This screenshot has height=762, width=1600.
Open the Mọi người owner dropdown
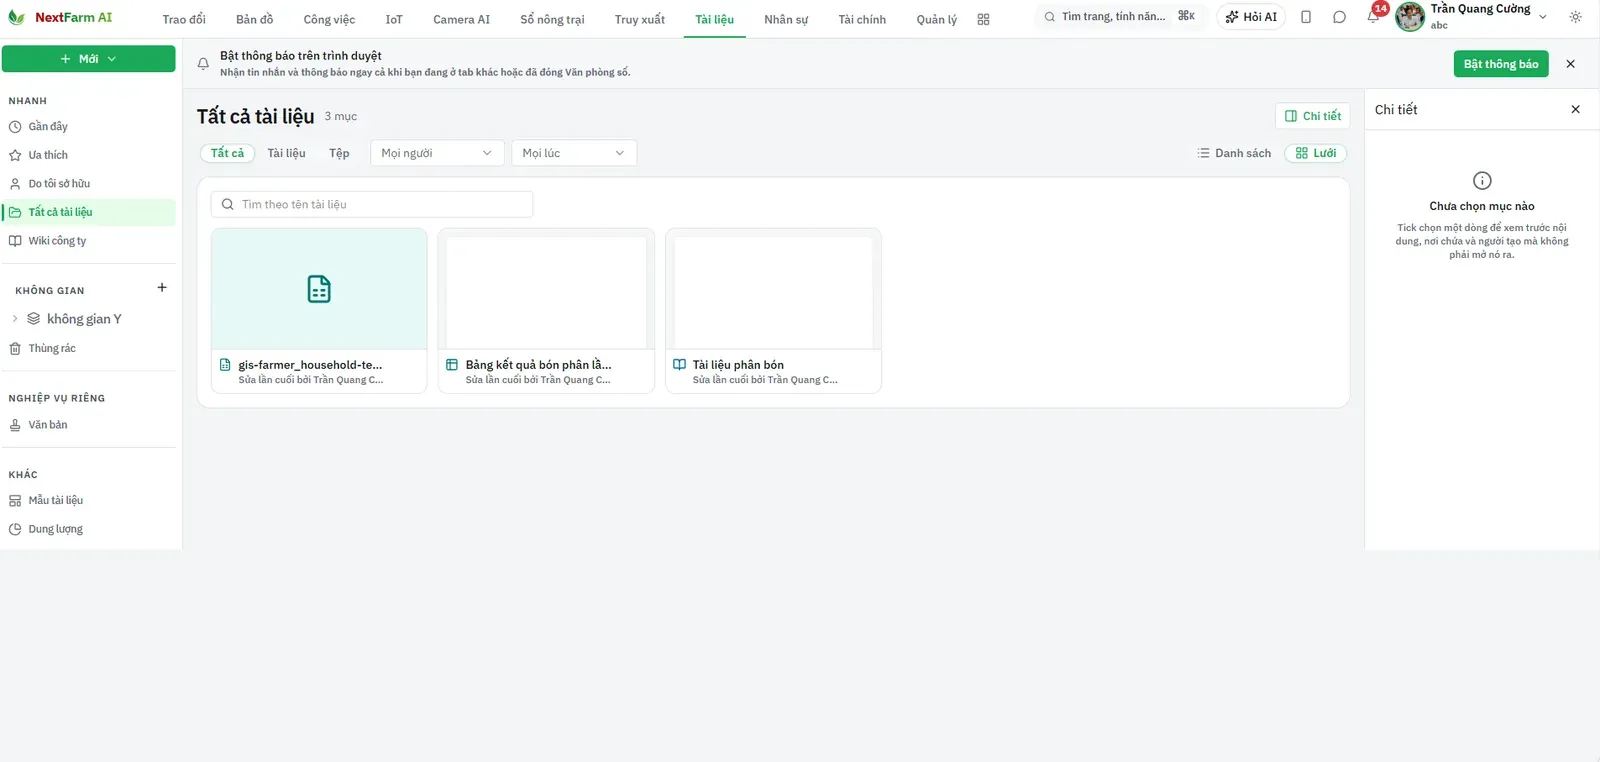point(437,153)
